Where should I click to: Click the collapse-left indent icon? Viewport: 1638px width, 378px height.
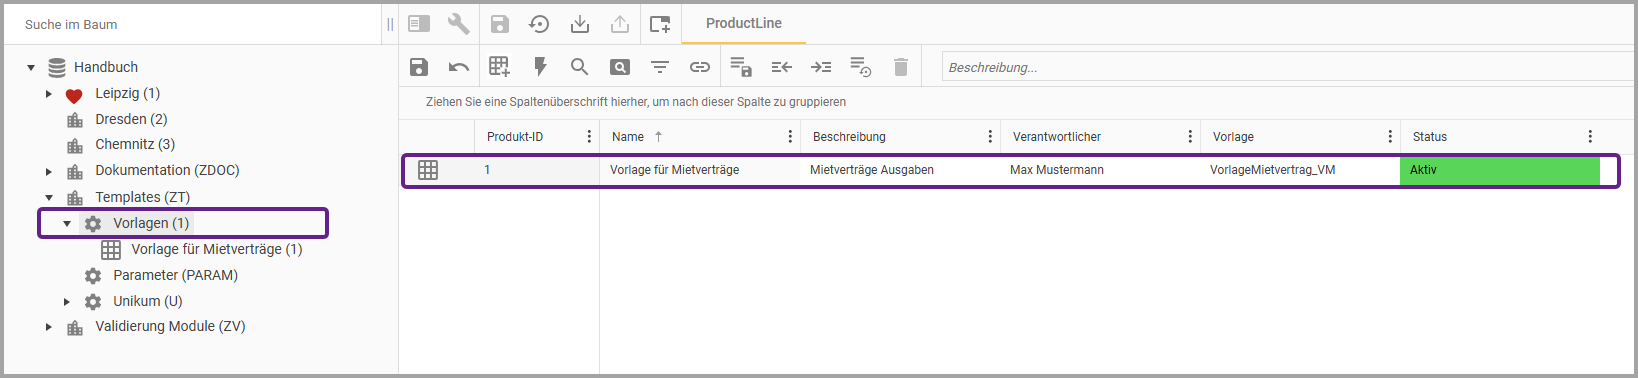click(781, 67)
